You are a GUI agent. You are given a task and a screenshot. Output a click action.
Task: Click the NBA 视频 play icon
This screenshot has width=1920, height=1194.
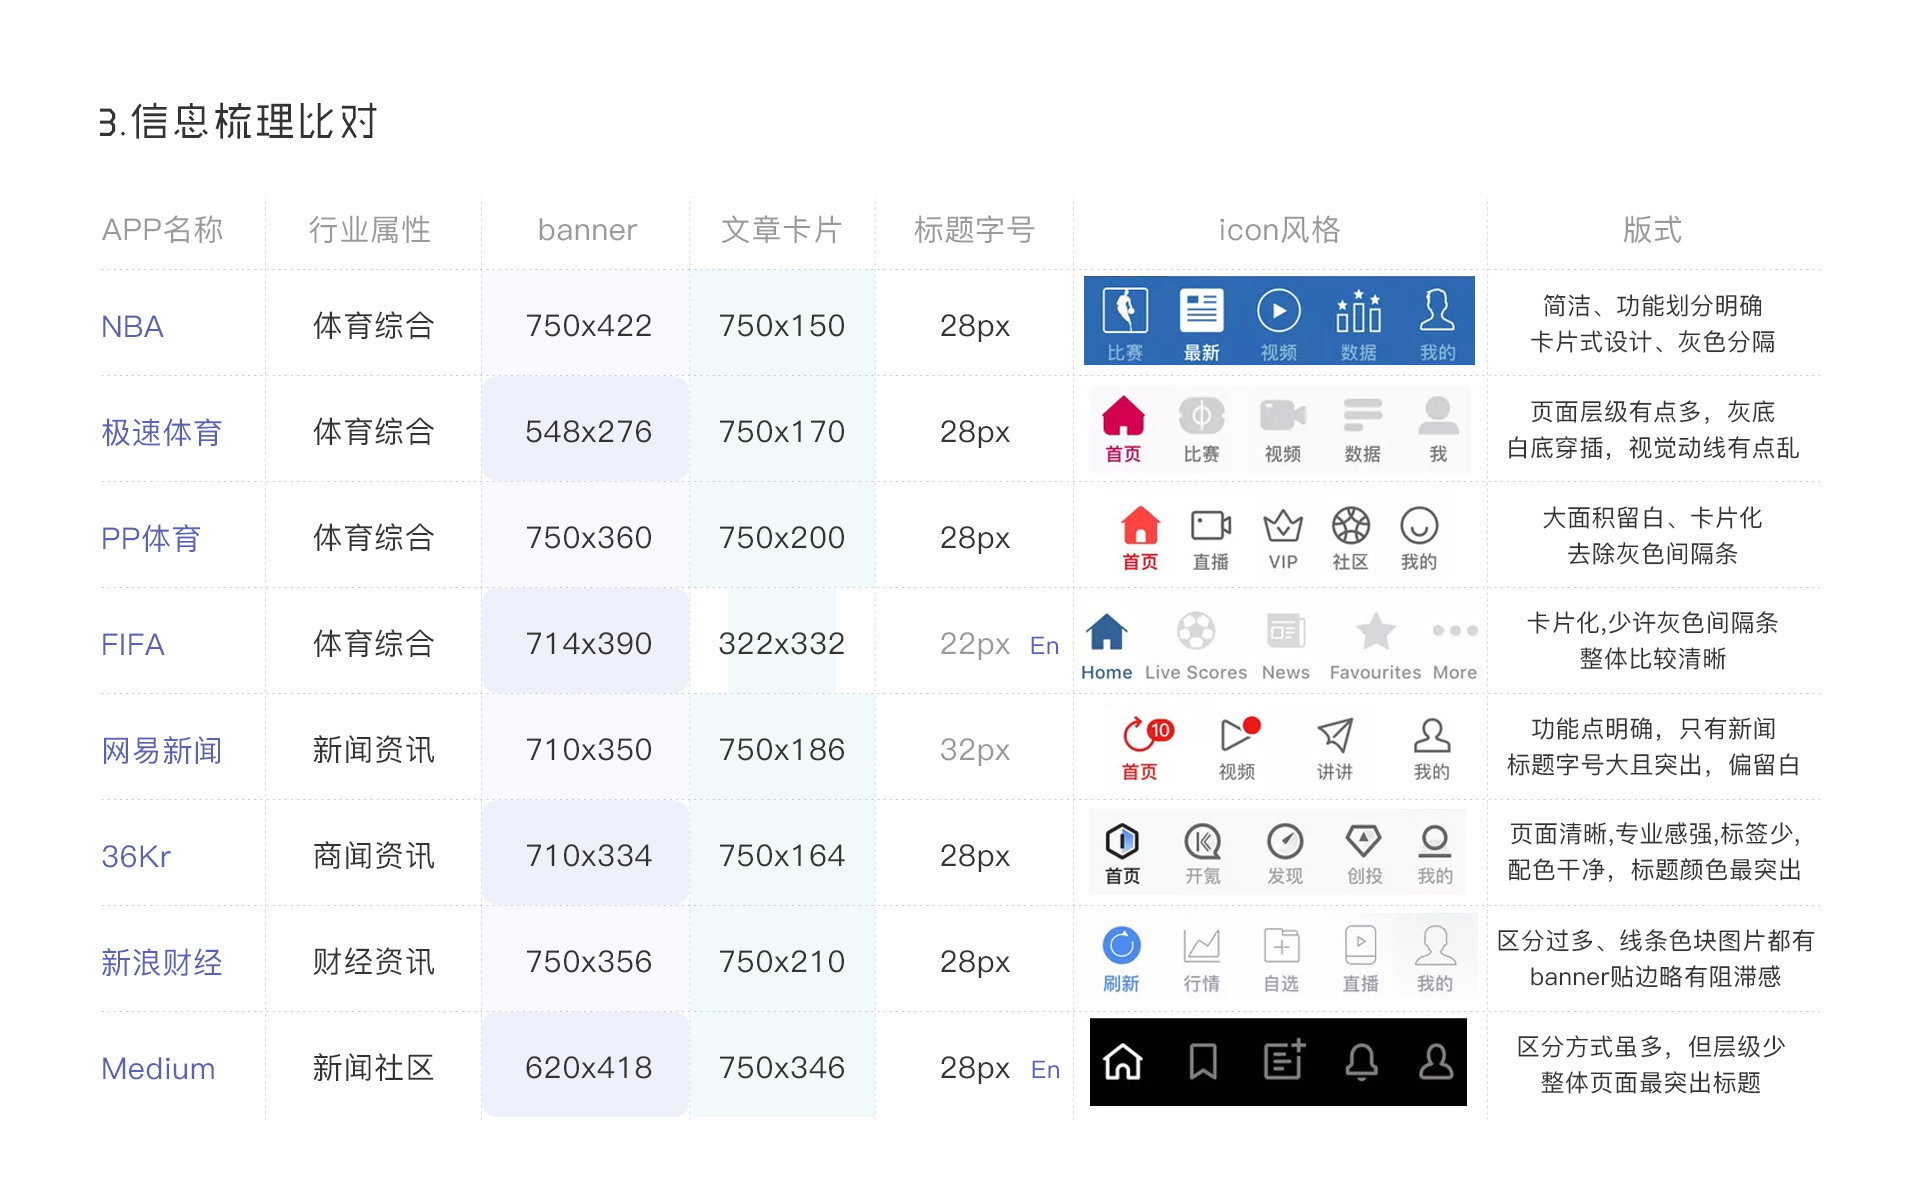point(1278,312)
